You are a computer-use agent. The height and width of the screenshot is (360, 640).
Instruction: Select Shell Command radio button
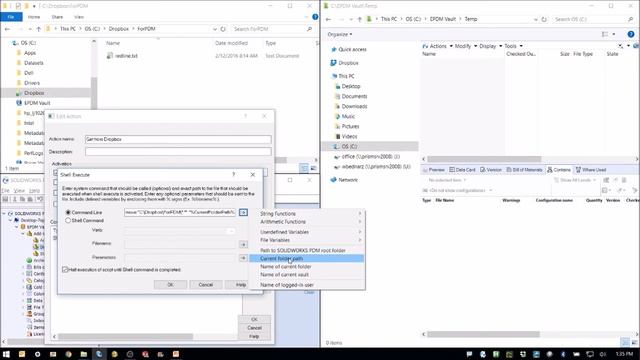click(x=68, y=220)
